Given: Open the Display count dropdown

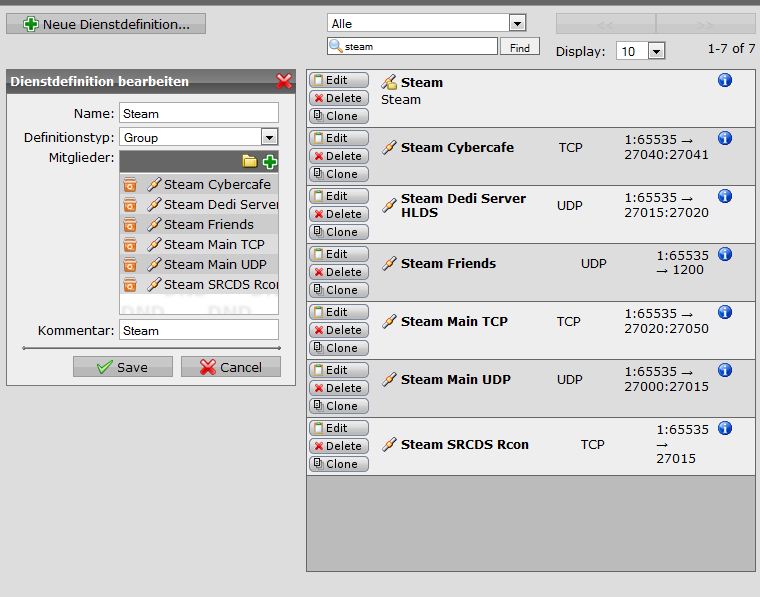Looking at the screenshot, I should tap(656, 51).
